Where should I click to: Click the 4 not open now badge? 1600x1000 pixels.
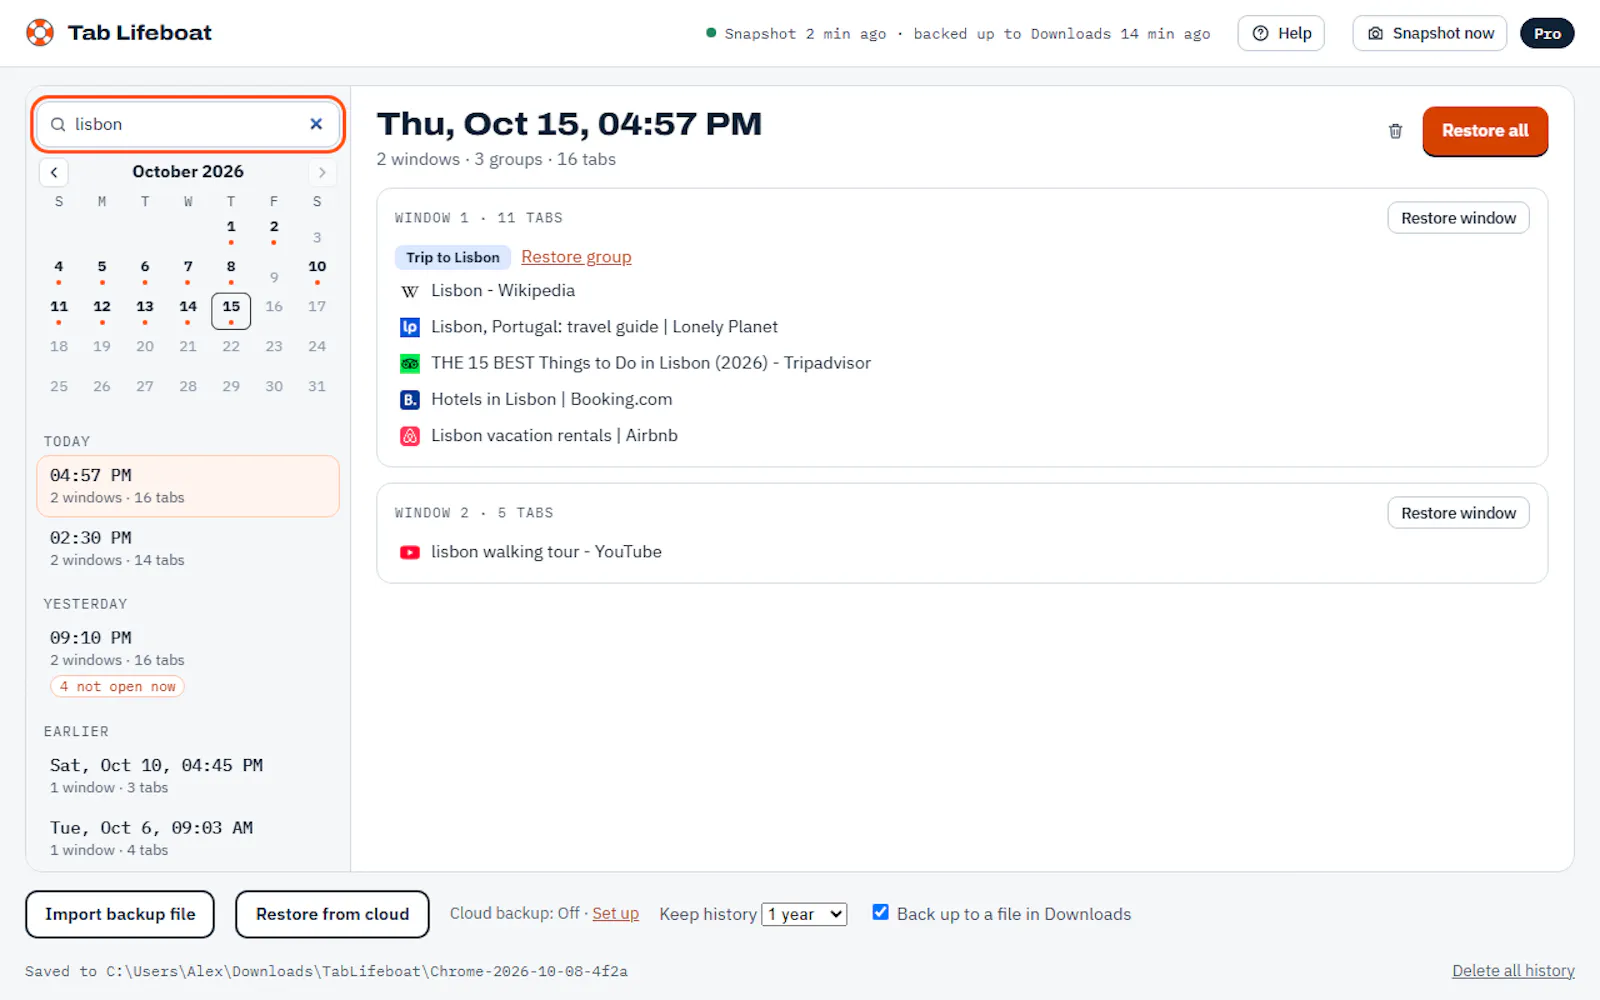(x=117, y=687)
